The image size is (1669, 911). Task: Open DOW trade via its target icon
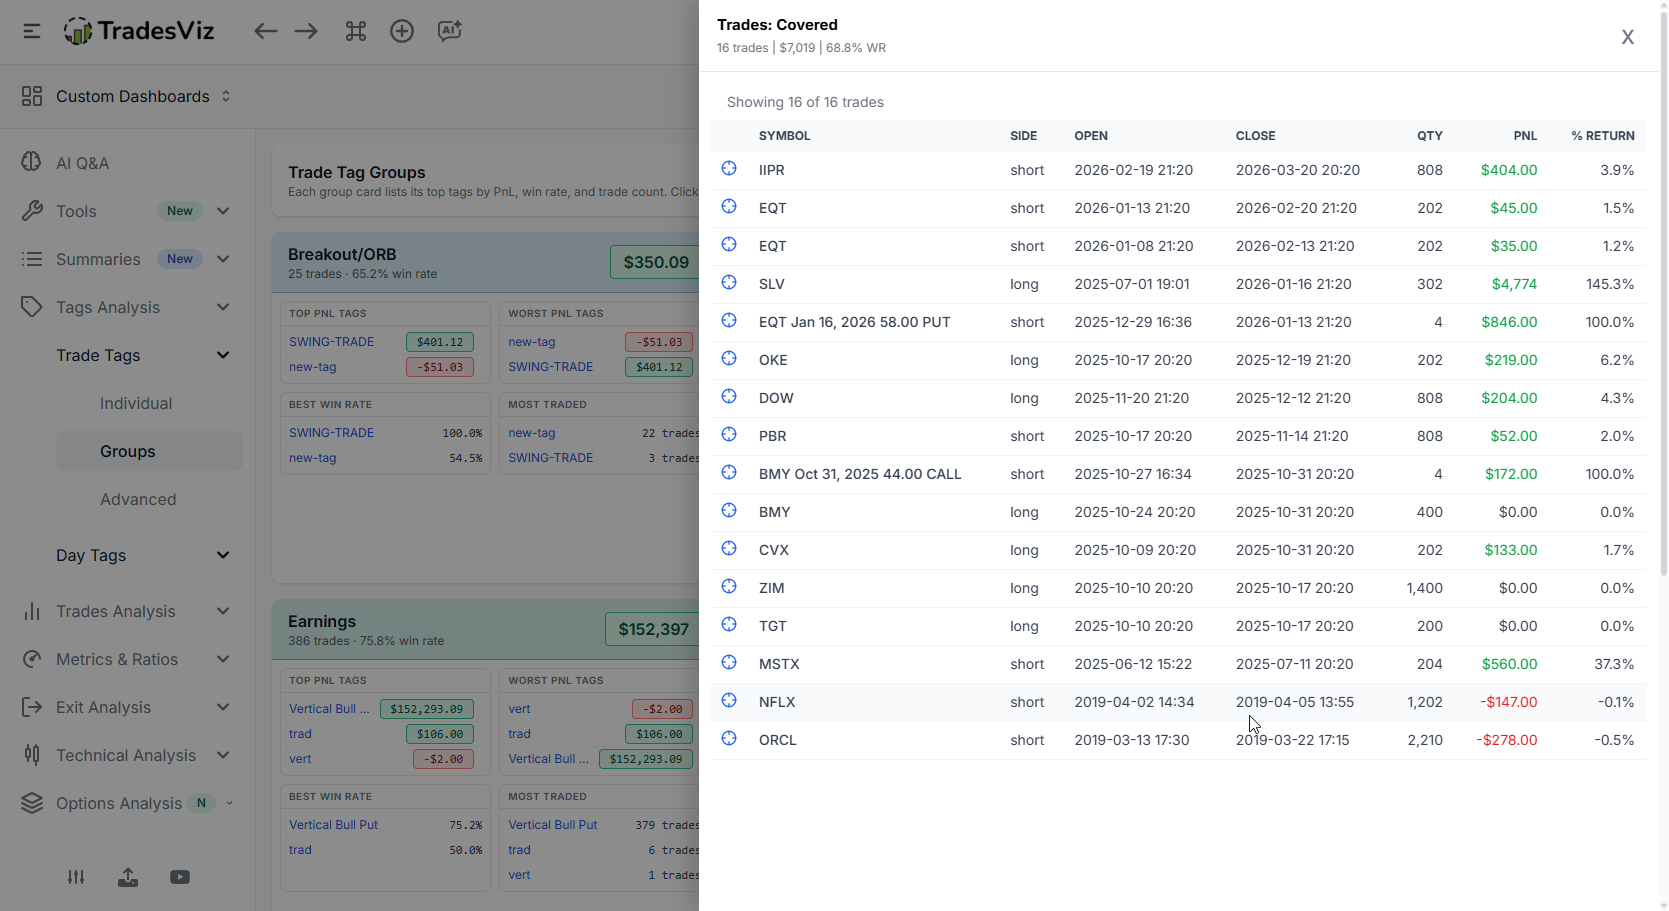729,397
